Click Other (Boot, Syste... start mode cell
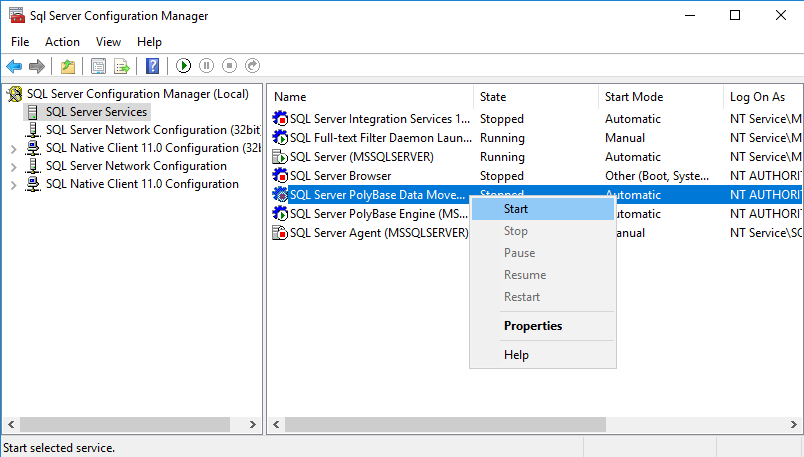Screen dimensions: 804x457 657,175
